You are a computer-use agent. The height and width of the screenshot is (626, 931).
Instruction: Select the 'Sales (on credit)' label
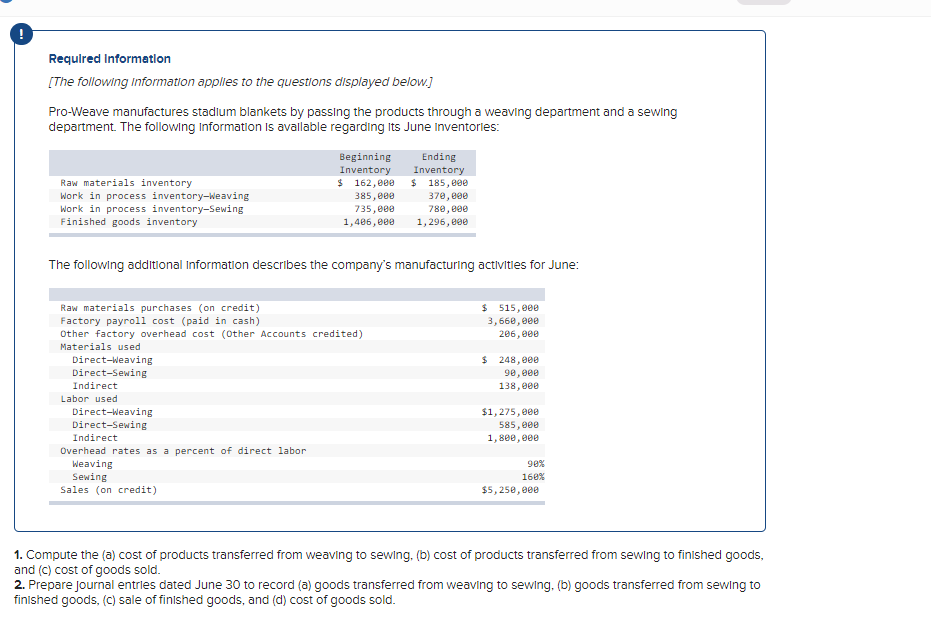[109, 490]
